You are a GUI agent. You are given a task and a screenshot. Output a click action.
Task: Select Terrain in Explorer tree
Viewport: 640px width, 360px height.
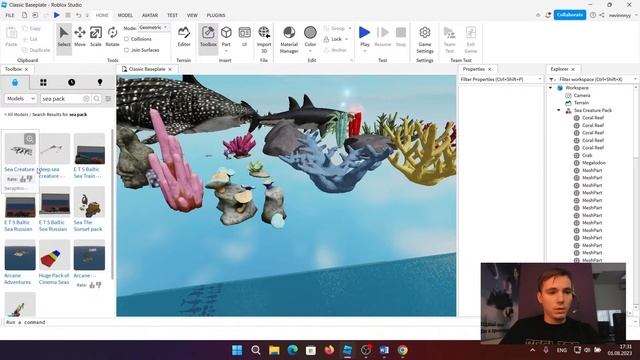(x=581, y=103)
